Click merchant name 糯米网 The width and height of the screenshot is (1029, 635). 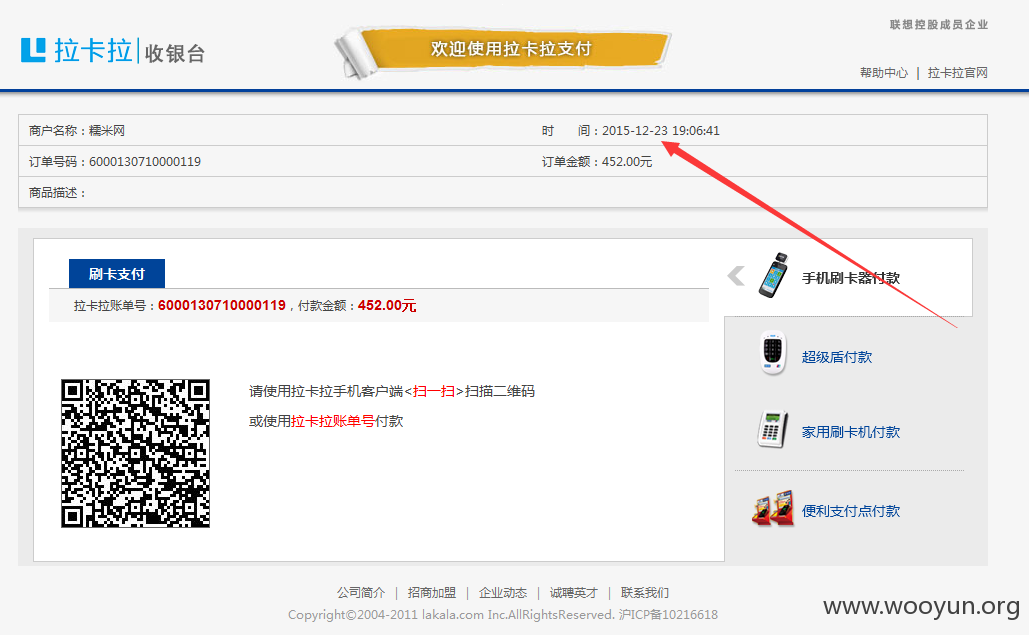[x=107, y=131]
